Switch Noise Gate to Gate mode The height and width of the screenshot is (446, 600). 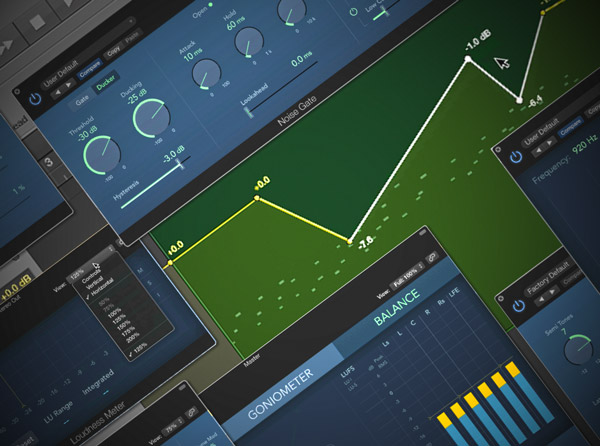pyautogui.click(x=82, y=100)
